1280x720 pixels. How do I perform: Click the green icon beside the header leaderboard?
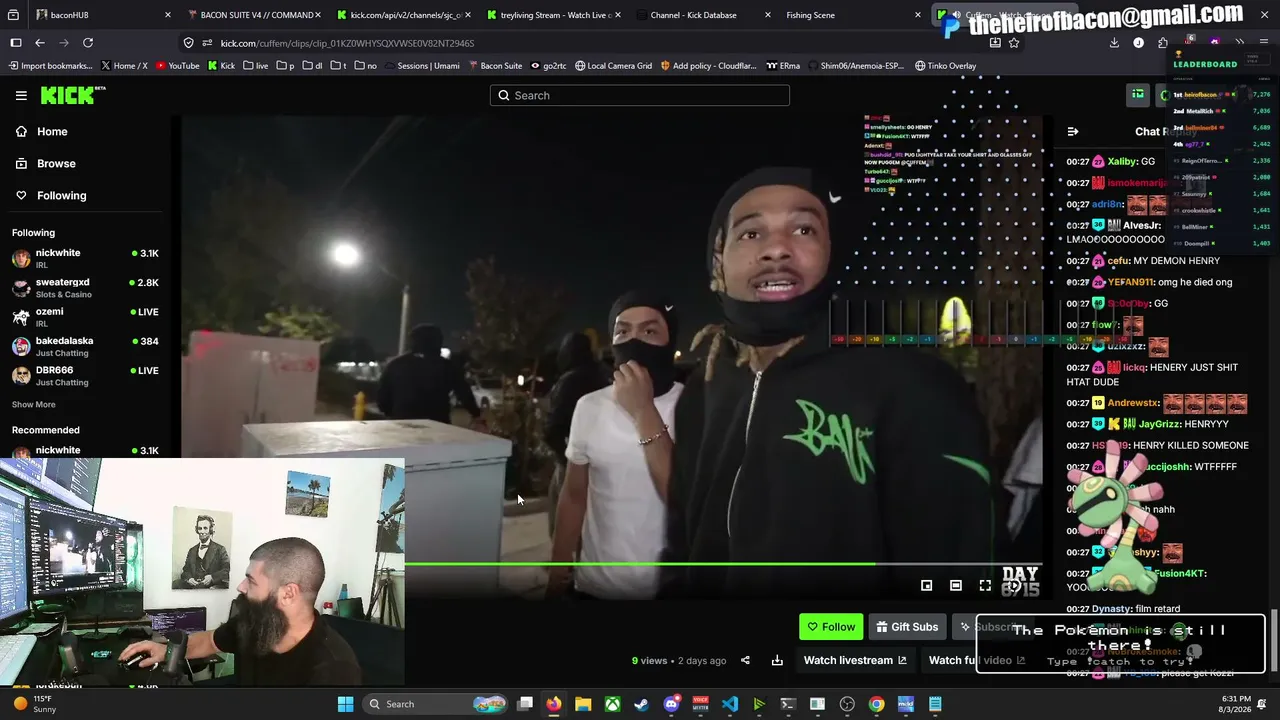click(x=1138, y=95)
